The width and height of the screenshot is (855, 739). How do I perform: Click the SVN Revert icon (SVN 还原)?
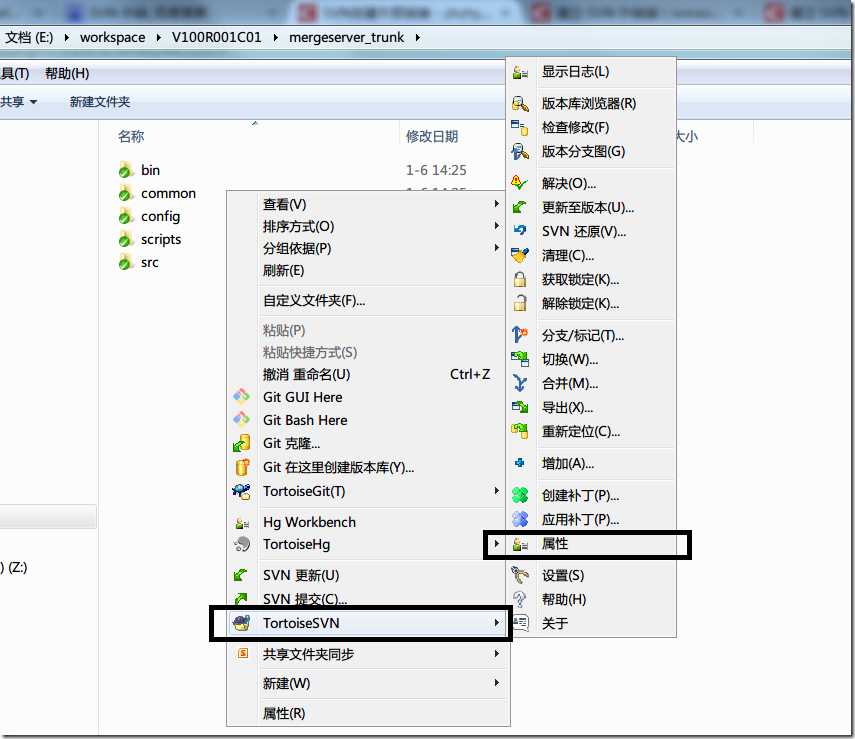[520, 231]
